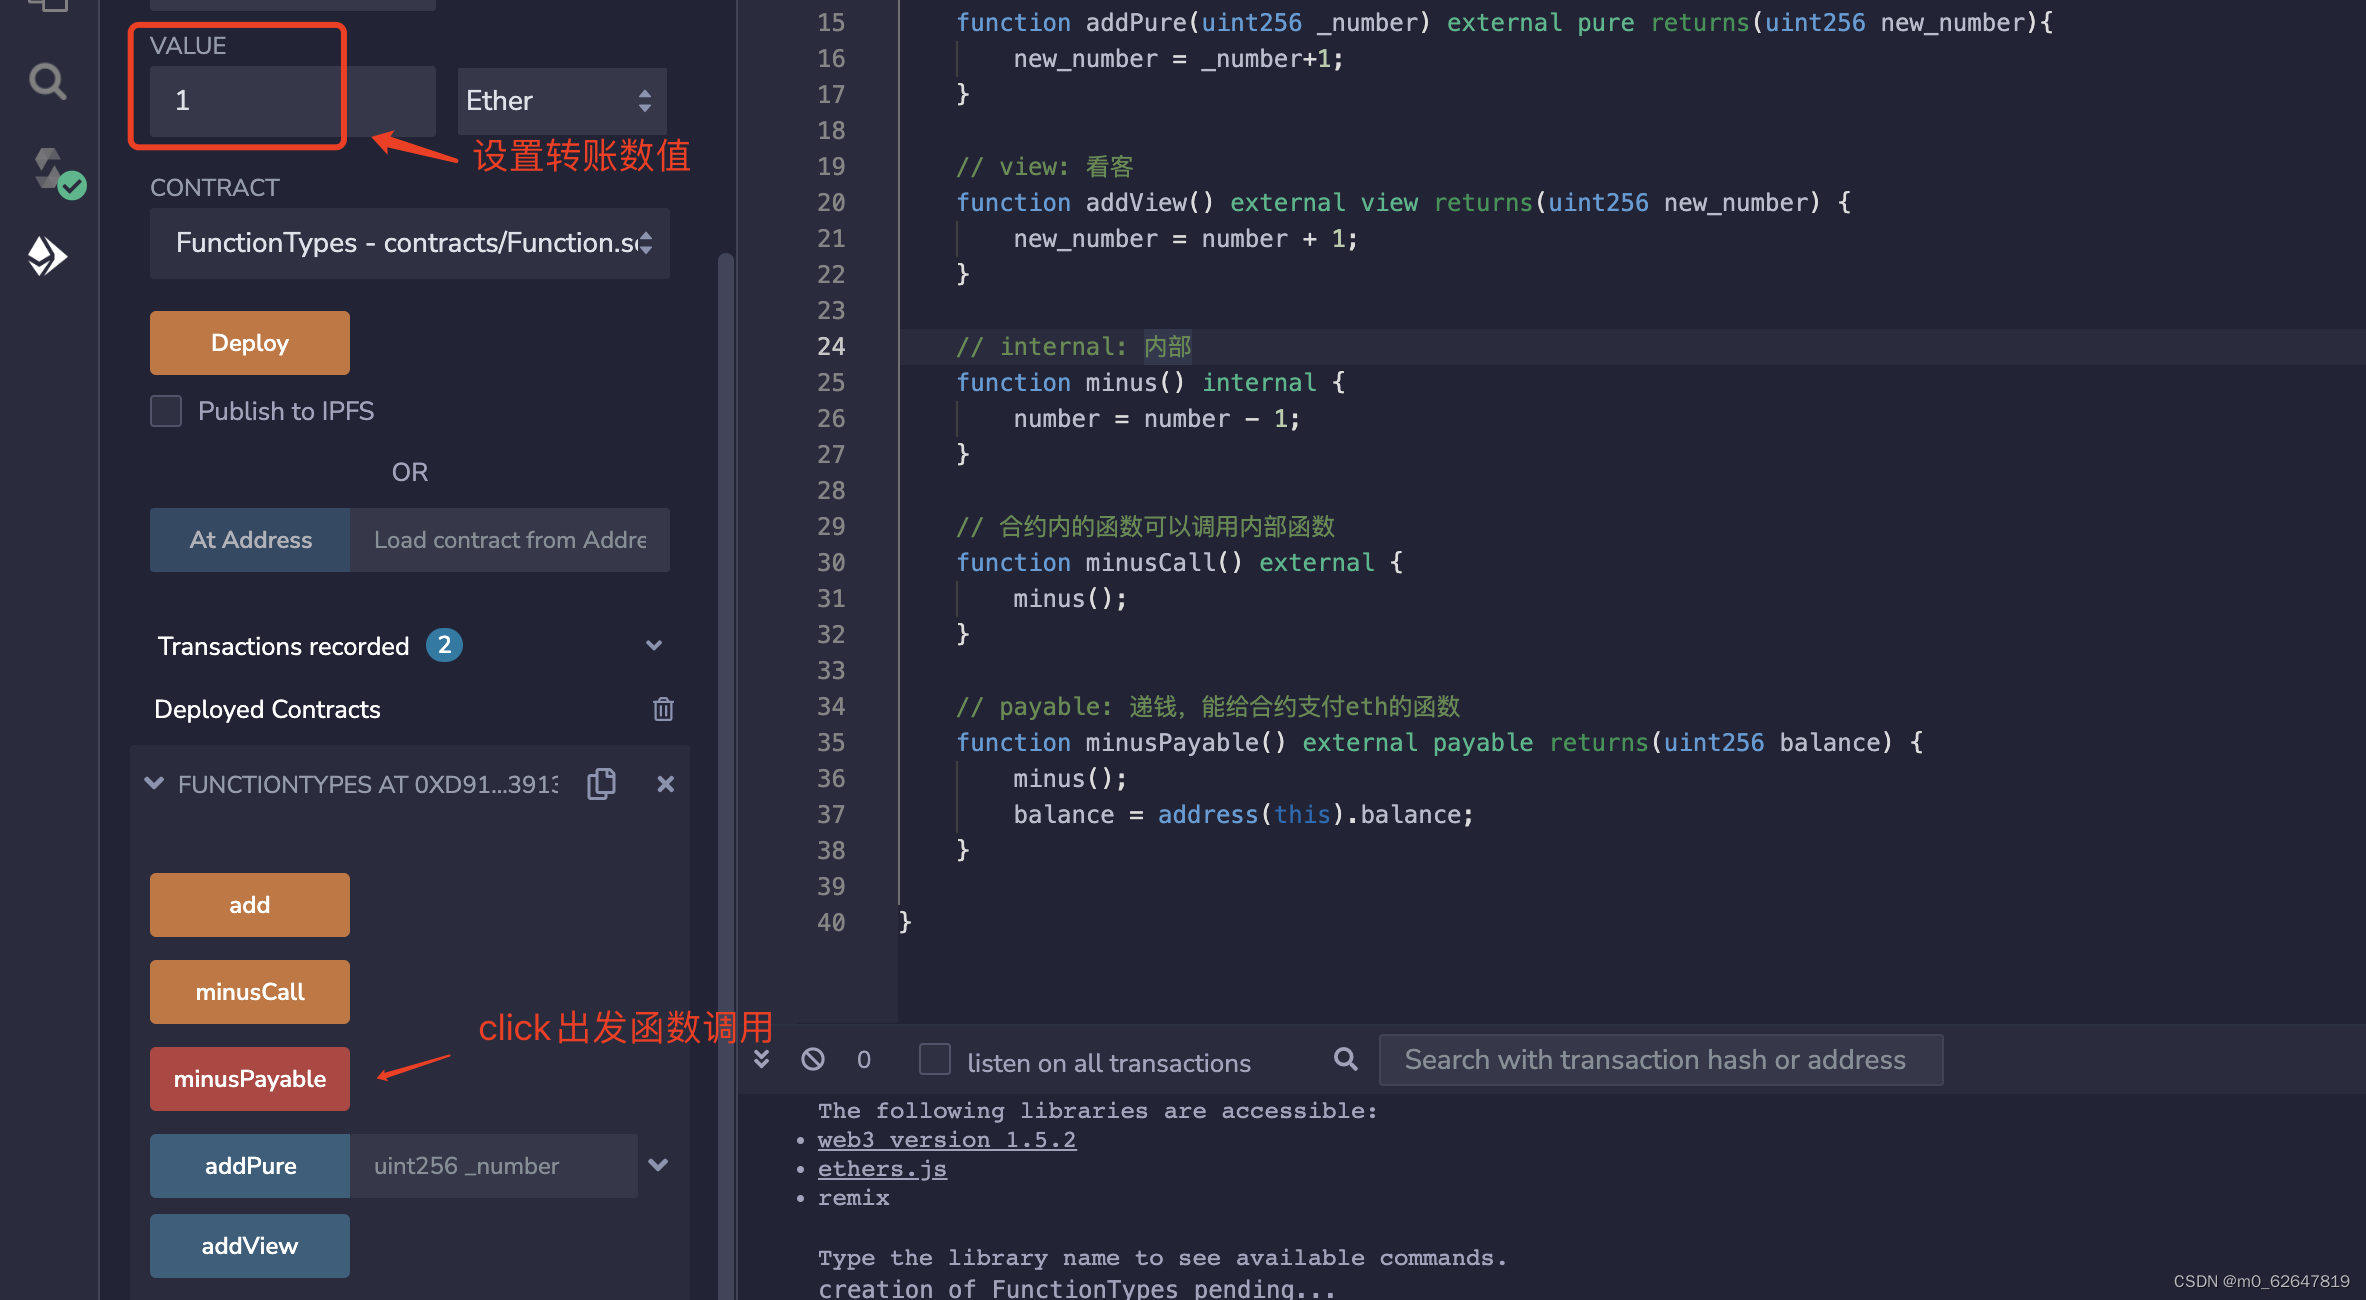Click the Deploy button
The height and width of the screenshot is (1300, 2366).
(249, 342)
